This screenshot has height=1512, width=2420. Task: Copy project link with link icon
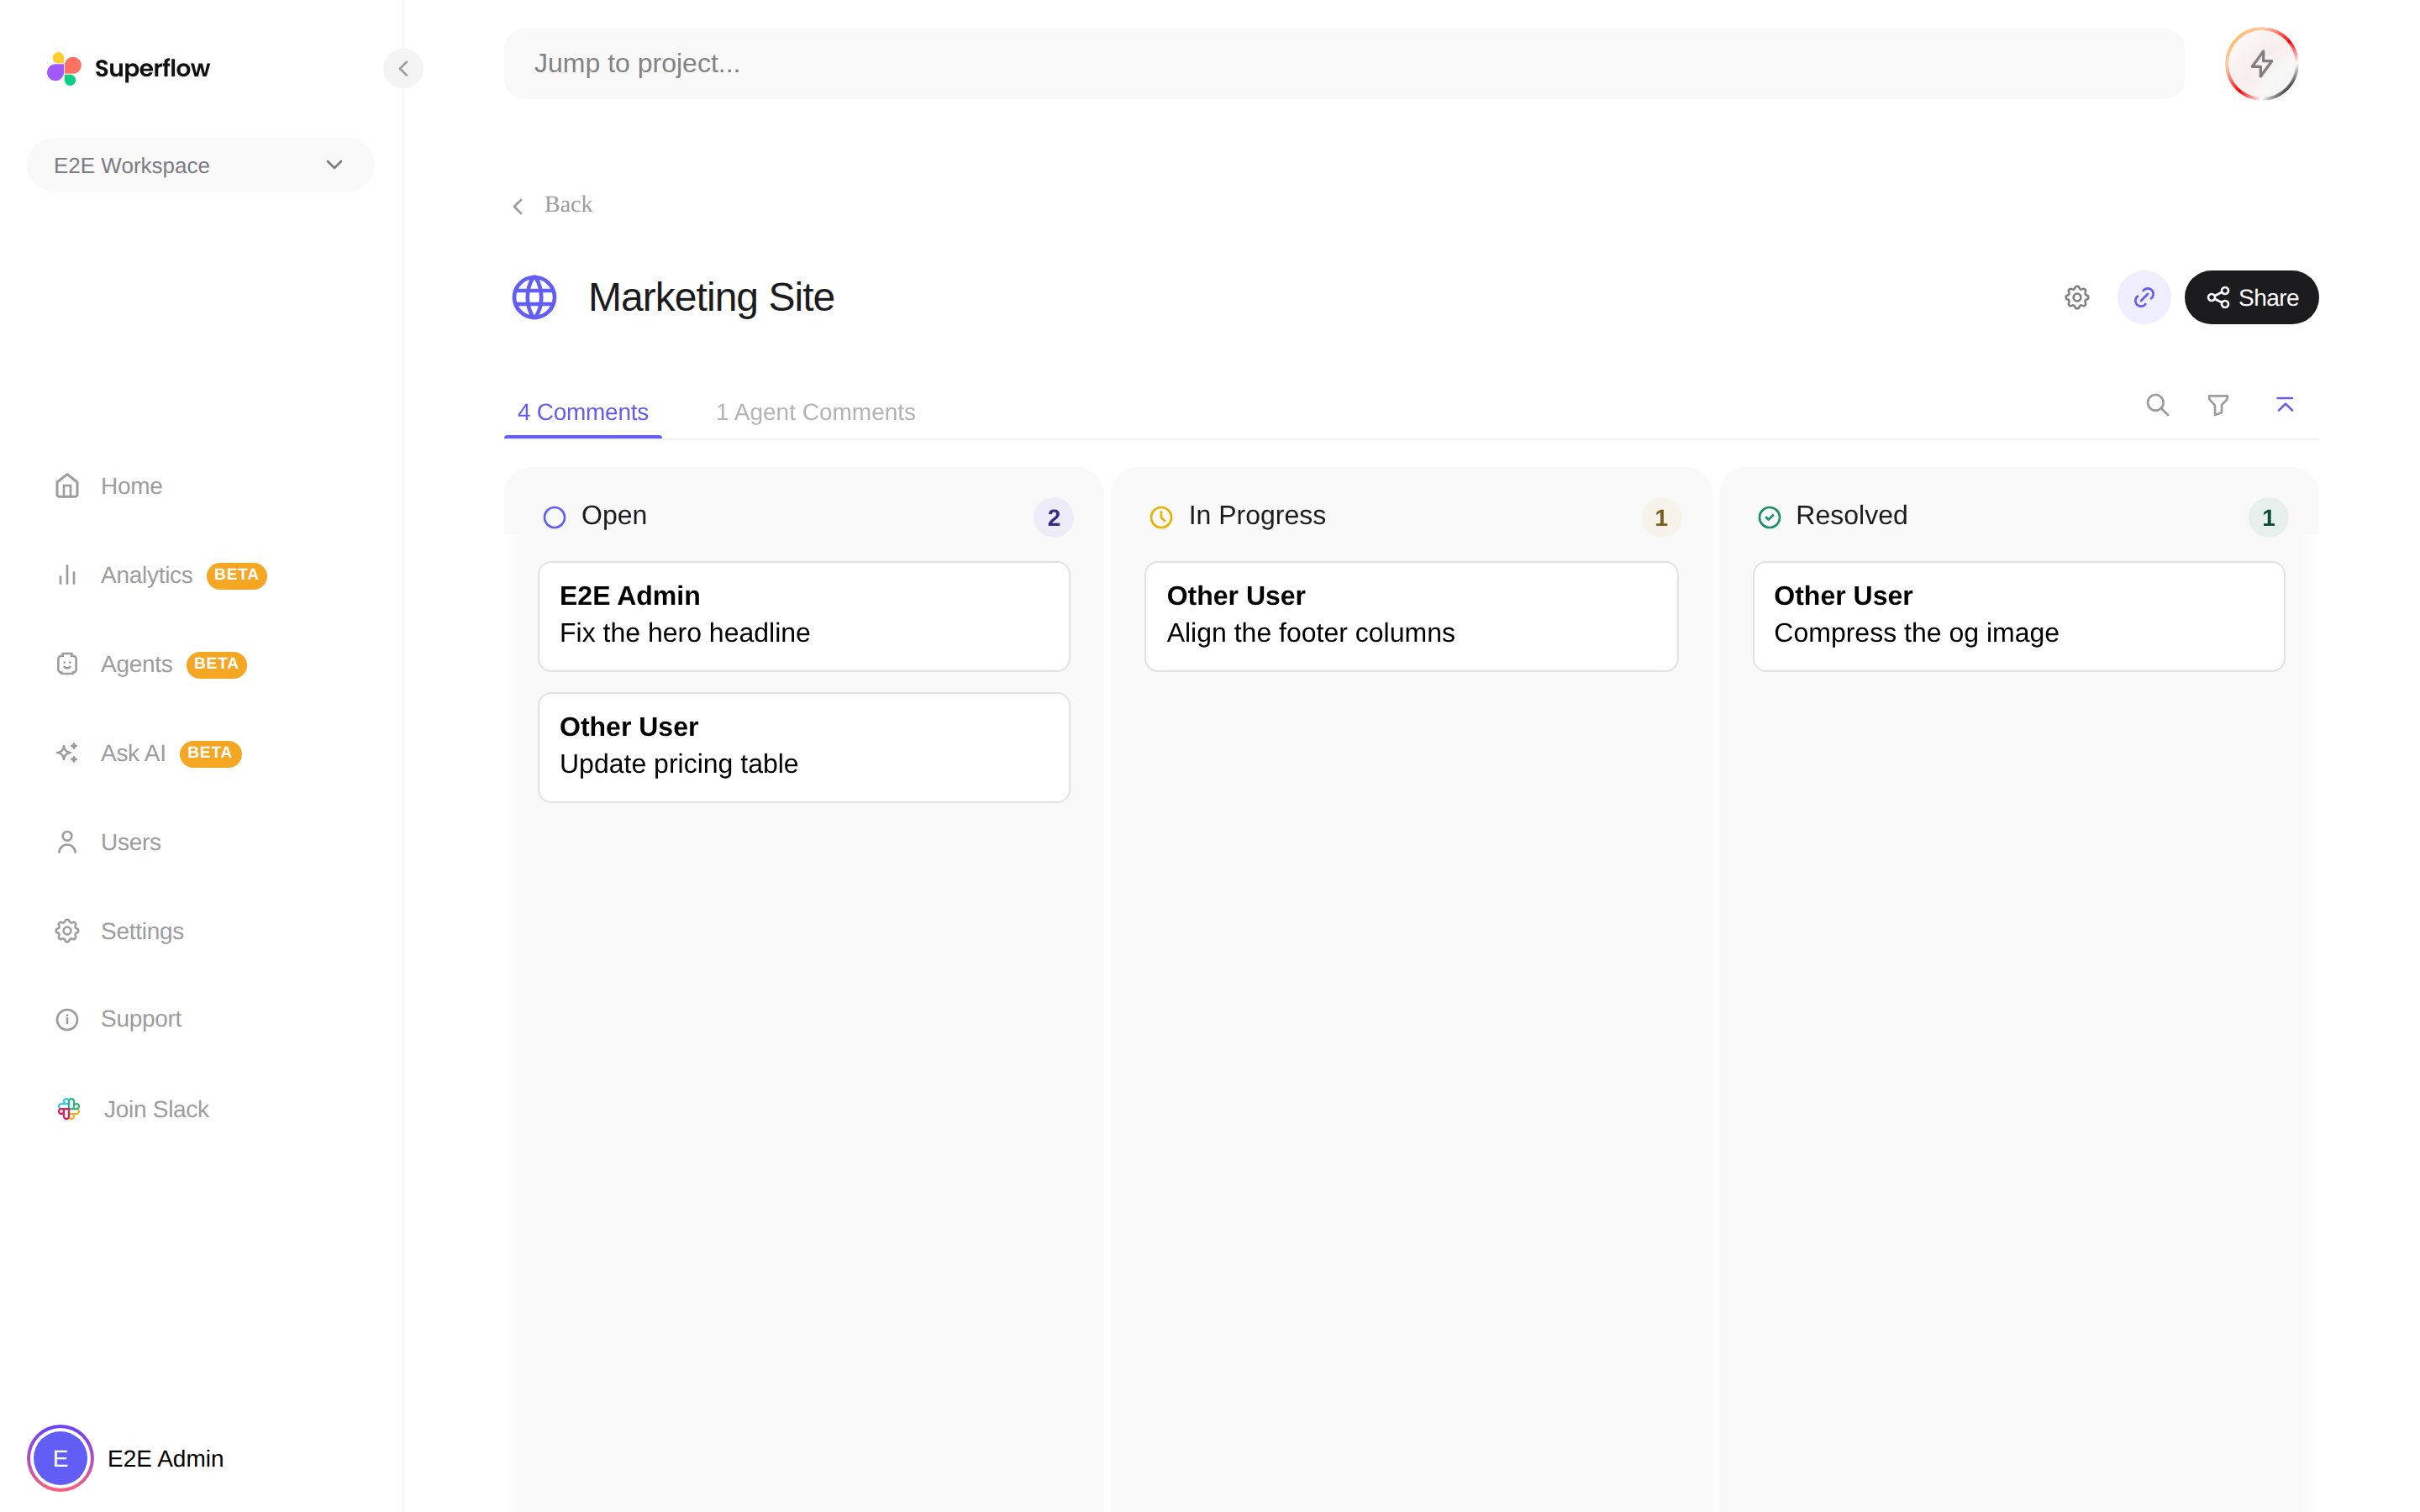point(2143,297)
